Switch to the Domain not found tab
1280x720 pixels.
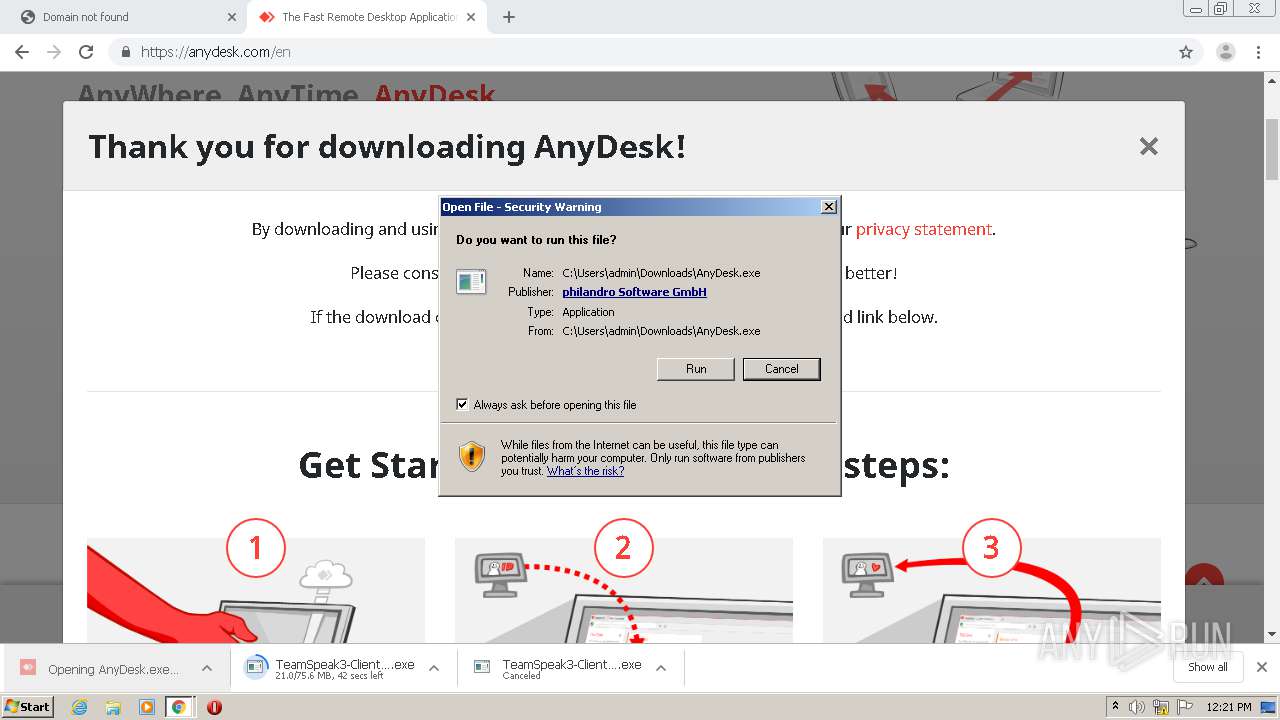click(125, 17)
